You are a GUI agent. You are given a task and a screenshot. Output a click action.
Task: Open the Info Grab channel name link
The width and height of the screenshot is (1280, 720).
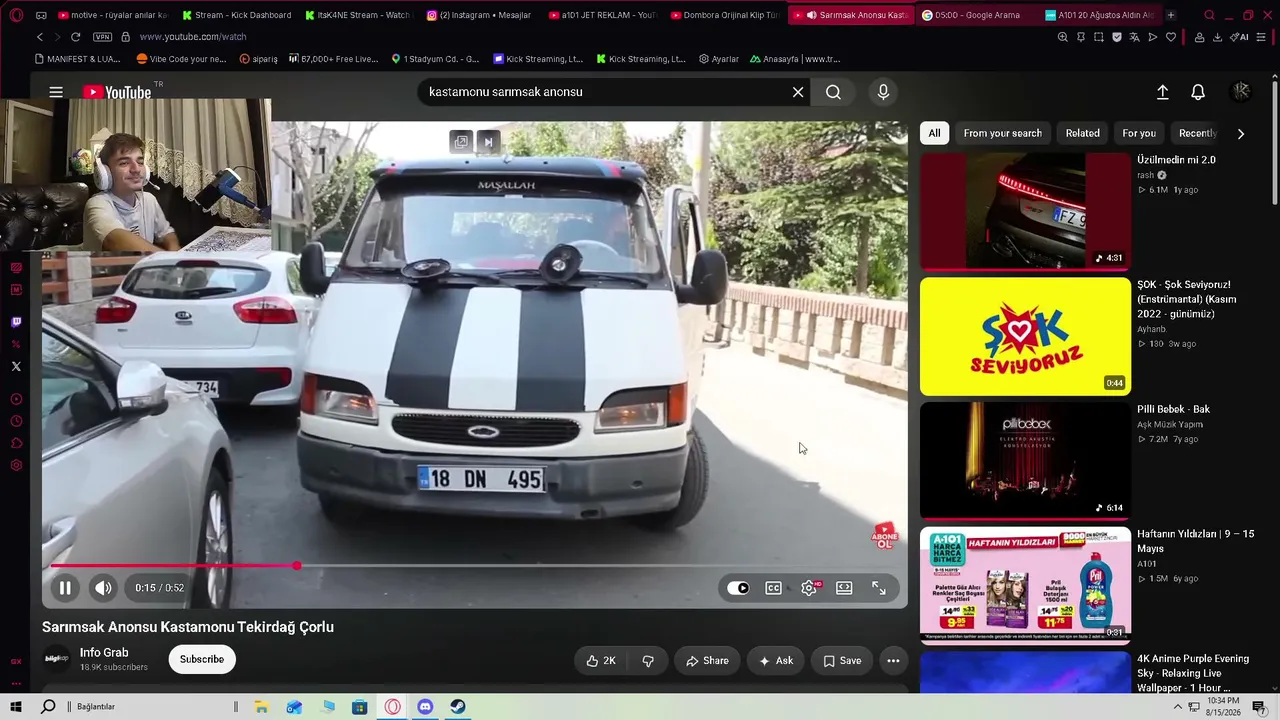[x=104, y=653]
